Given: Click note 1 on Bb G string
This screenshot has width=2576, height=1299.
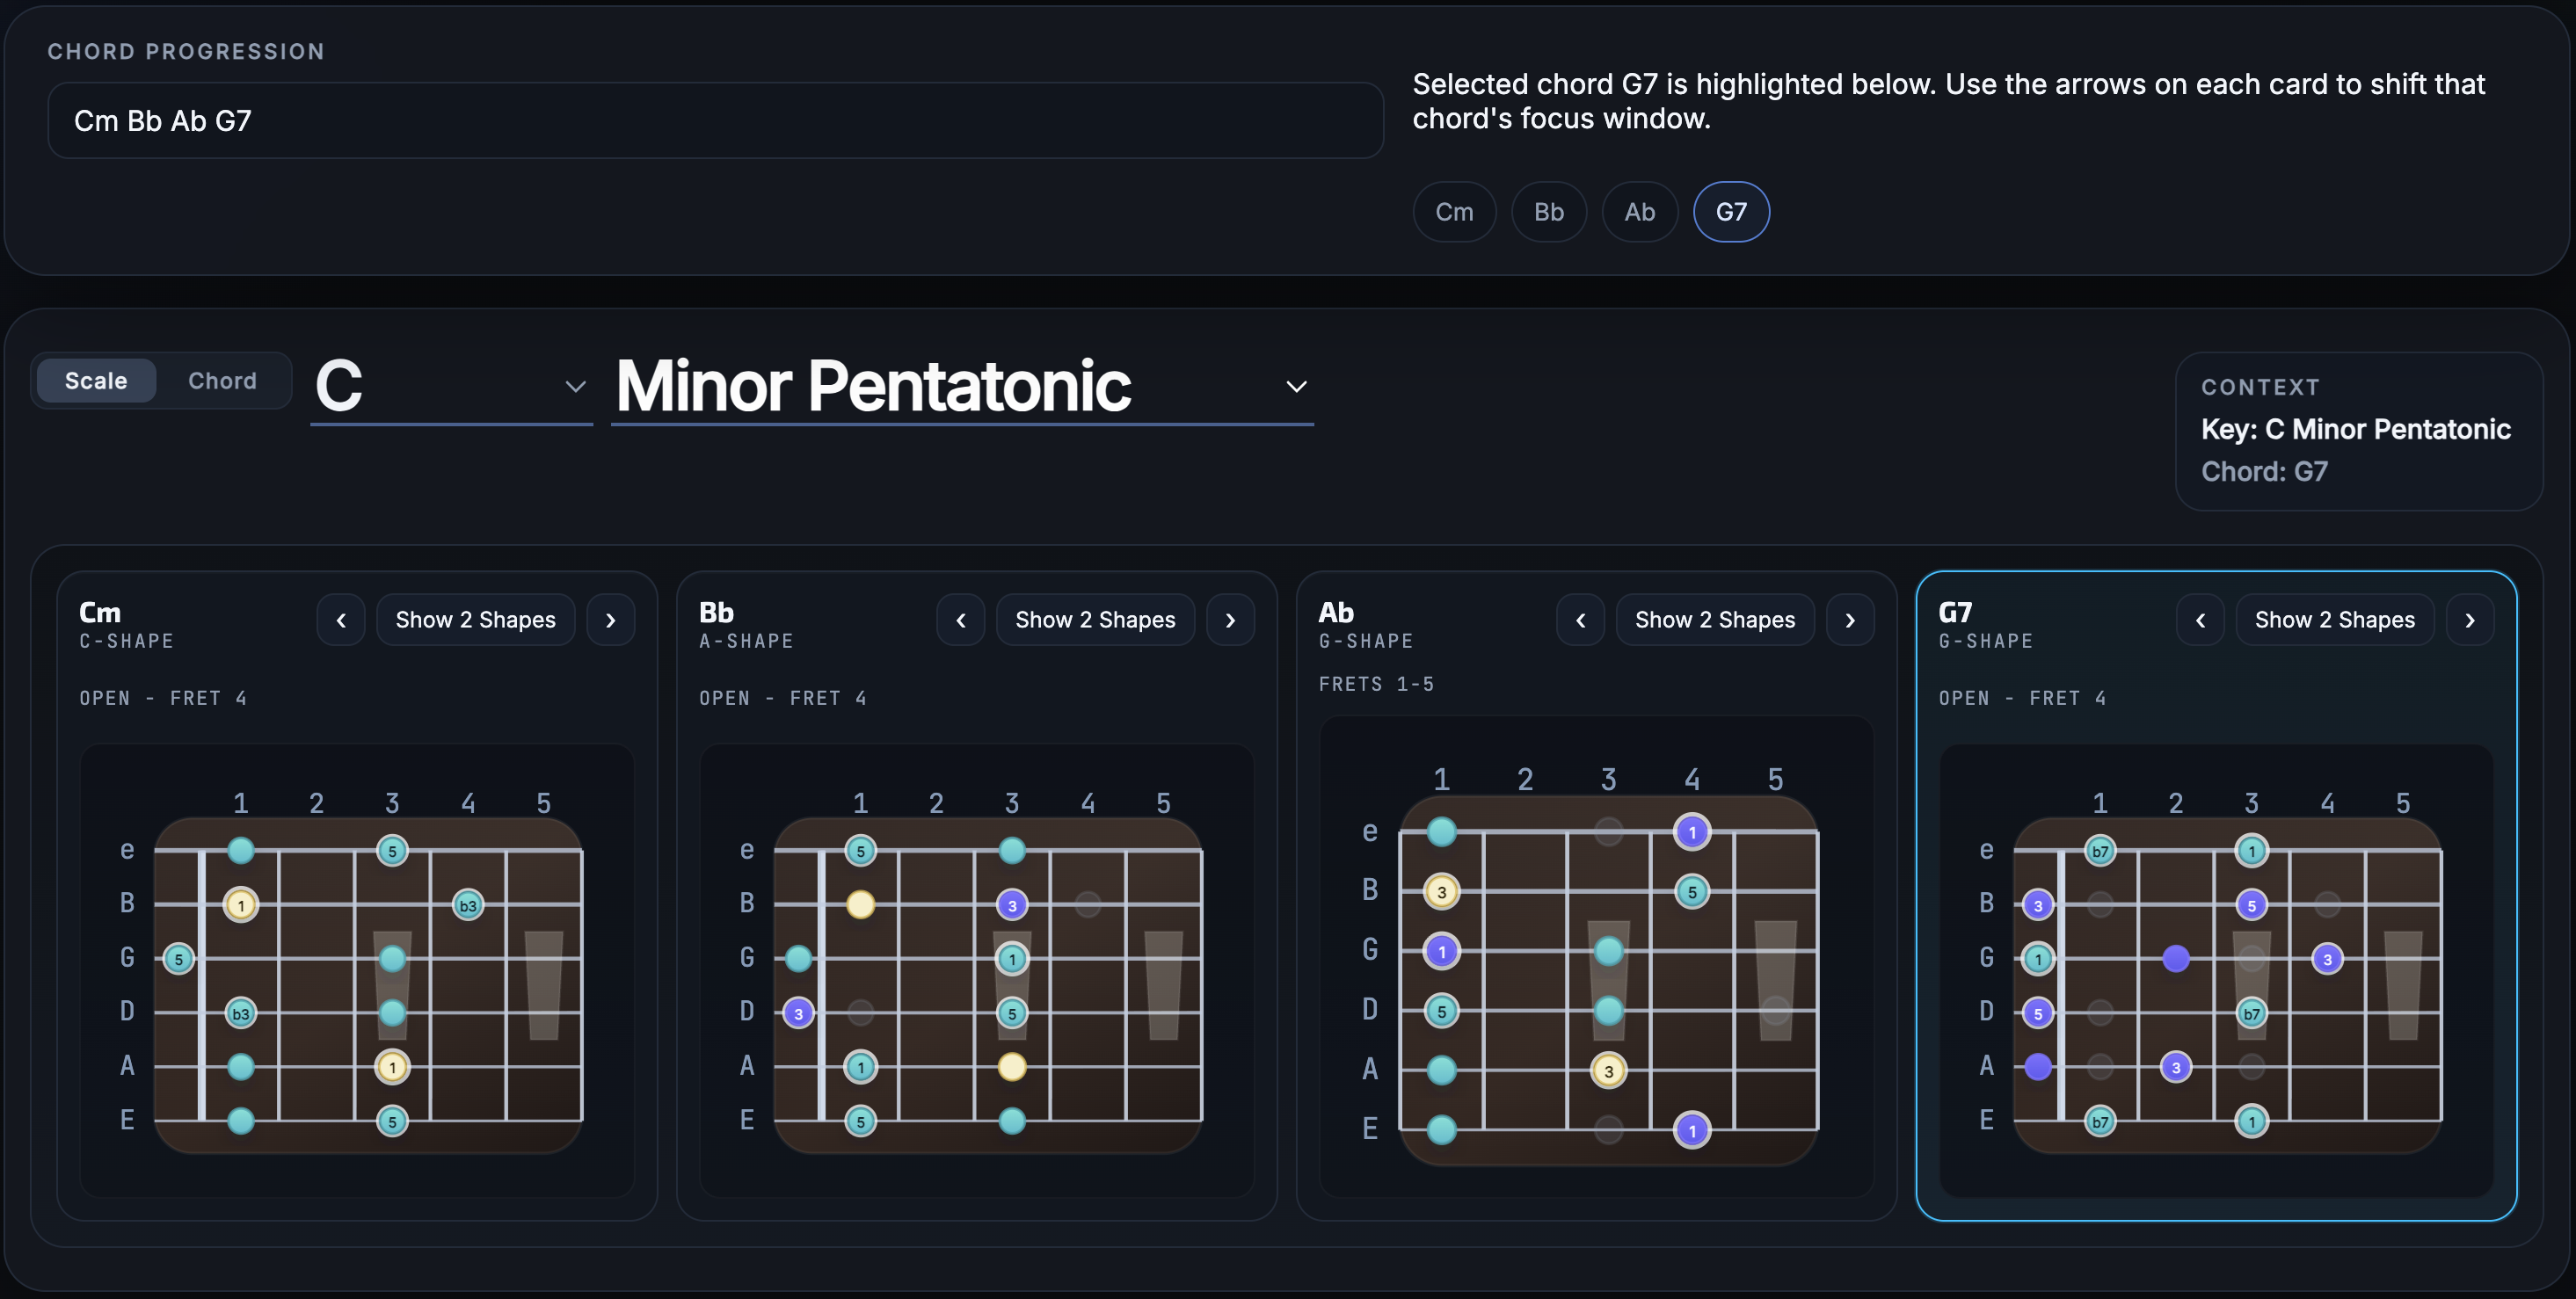Looking at the screenshot, I should tap(1012, 959).
